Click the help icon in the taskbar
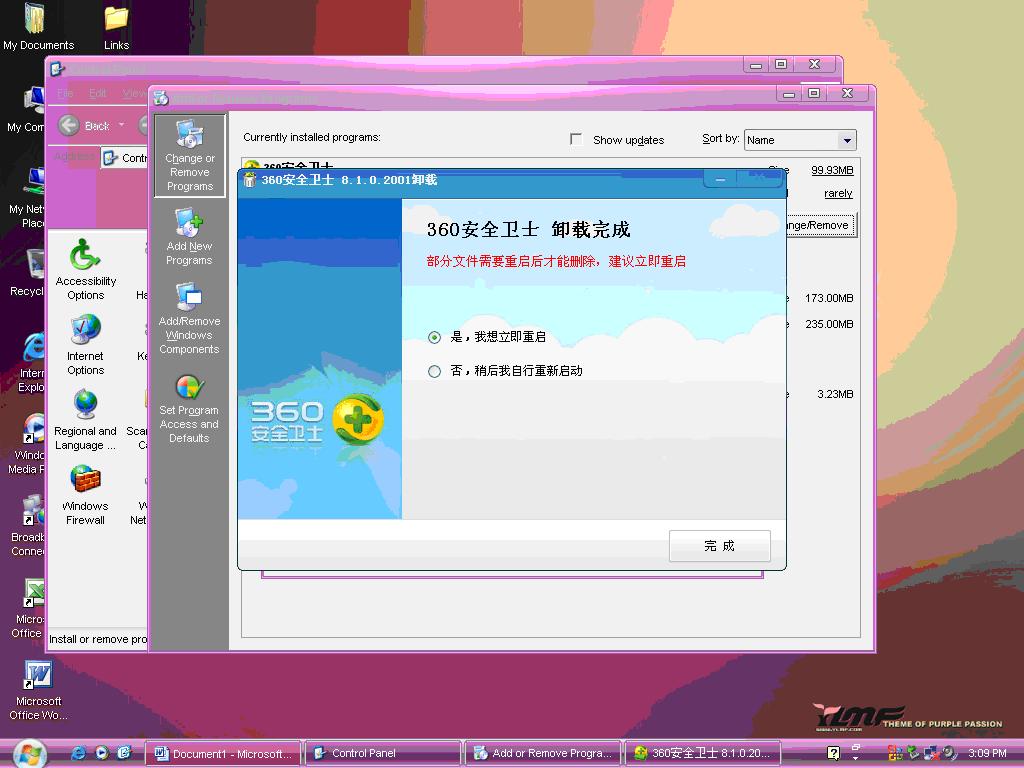The width and height of the screenshot is (1024, 768). (x=833, y=753)
